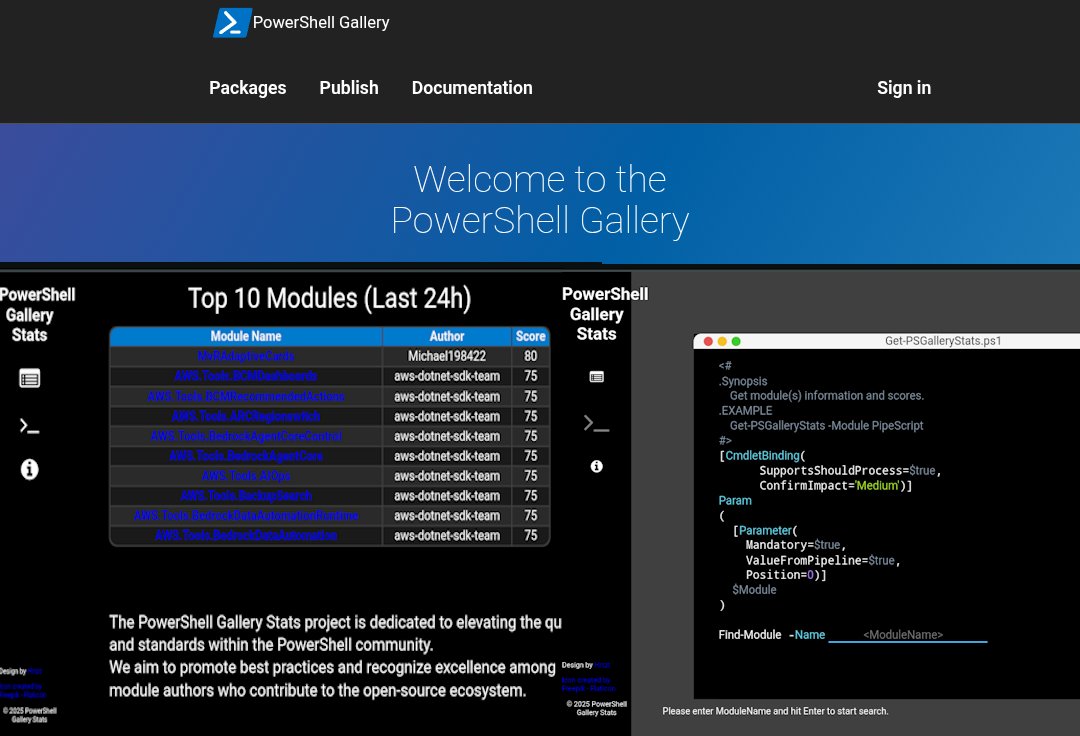Click the -Name parameter label

tap(807, 635)
